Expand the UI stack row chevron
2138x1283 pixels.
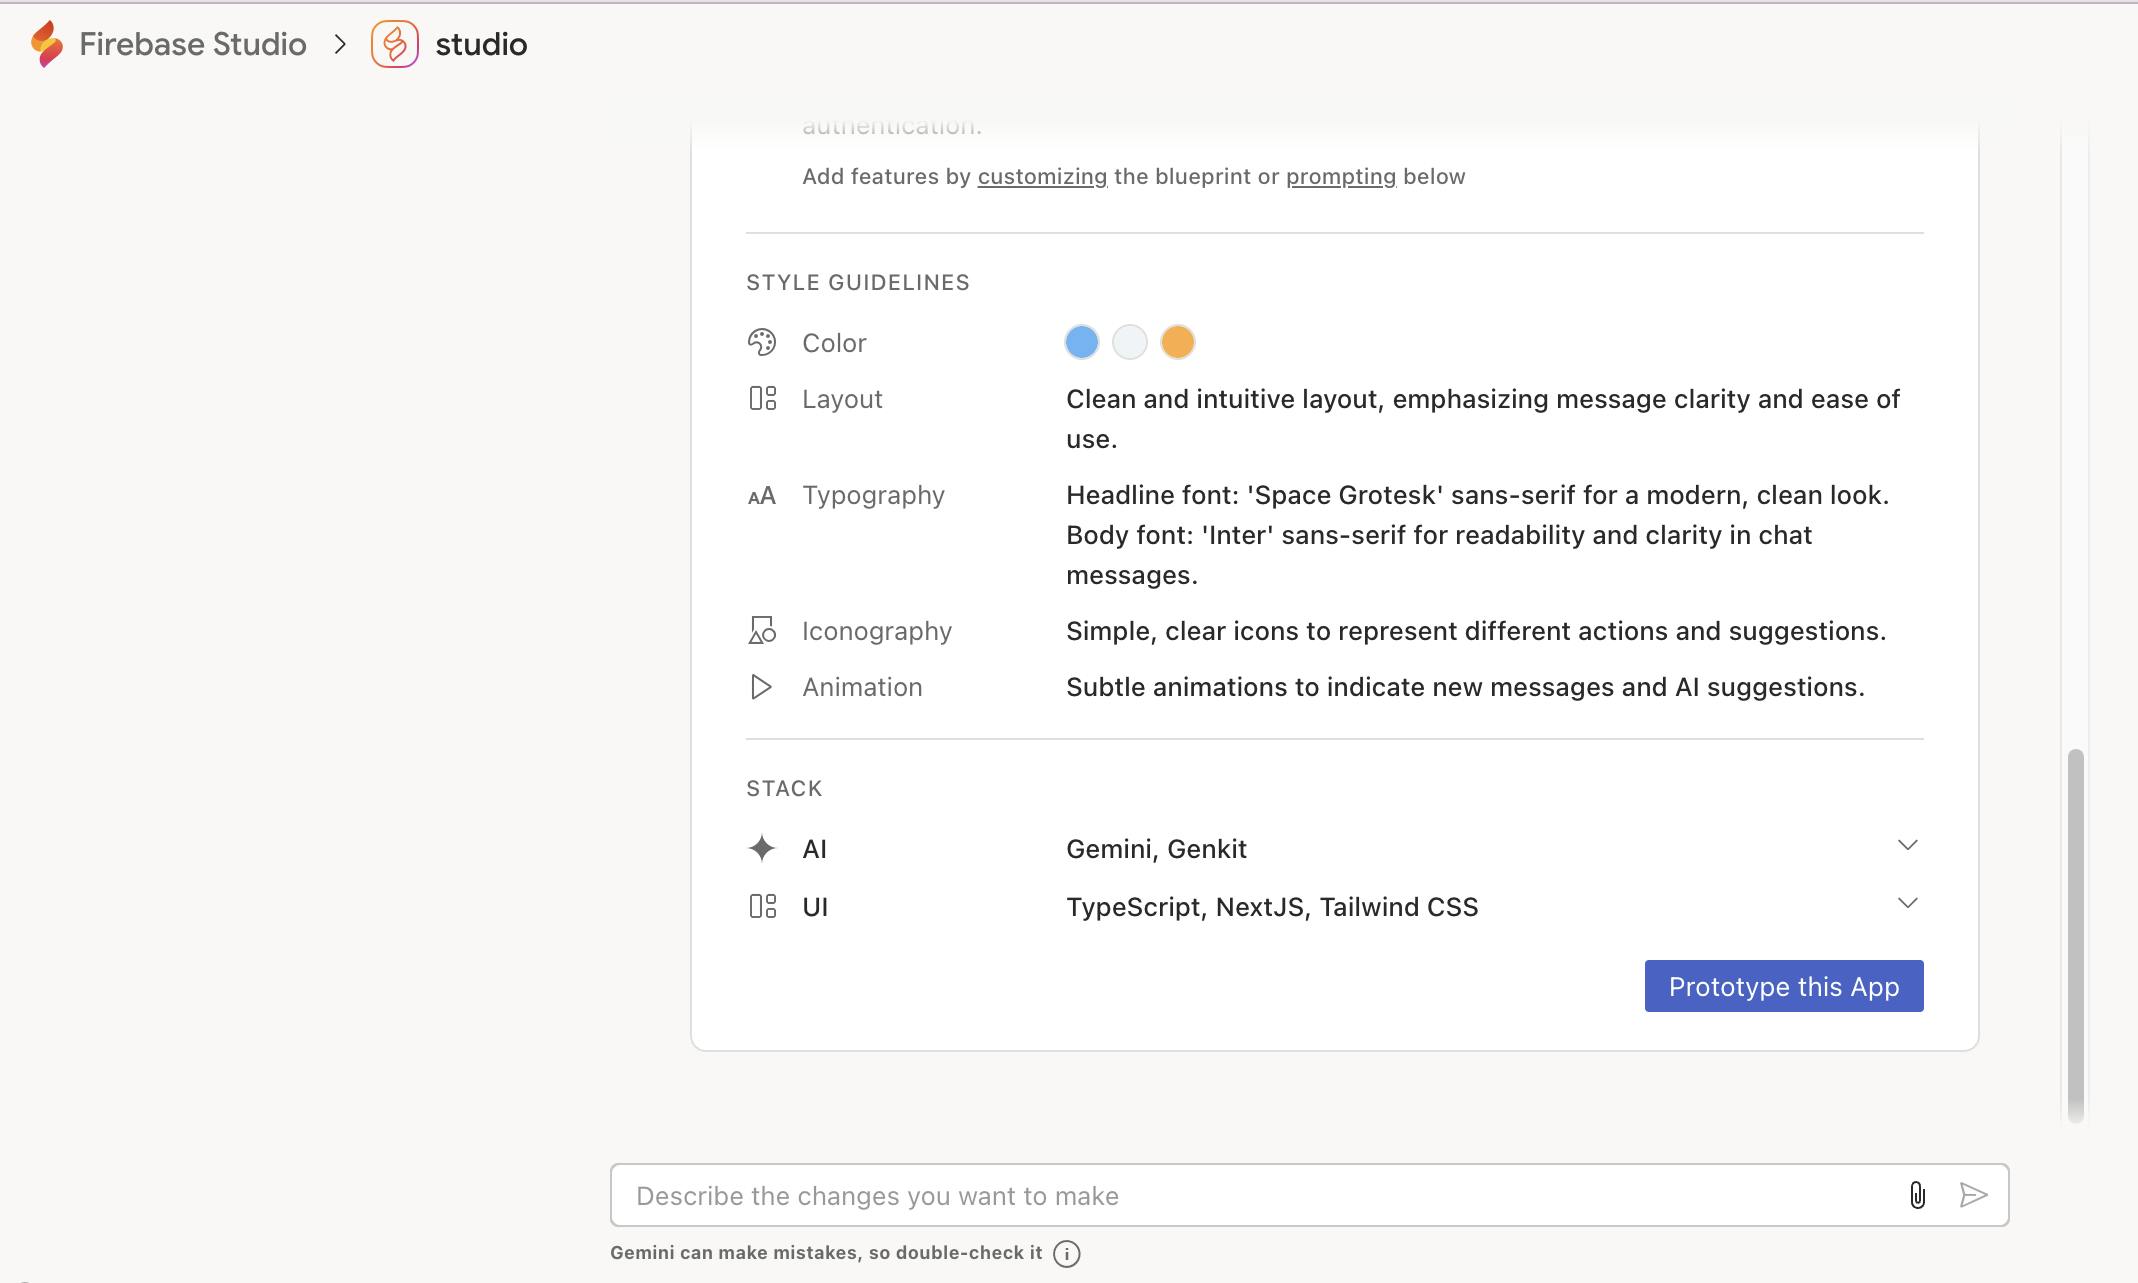[x=1907, y=904]
